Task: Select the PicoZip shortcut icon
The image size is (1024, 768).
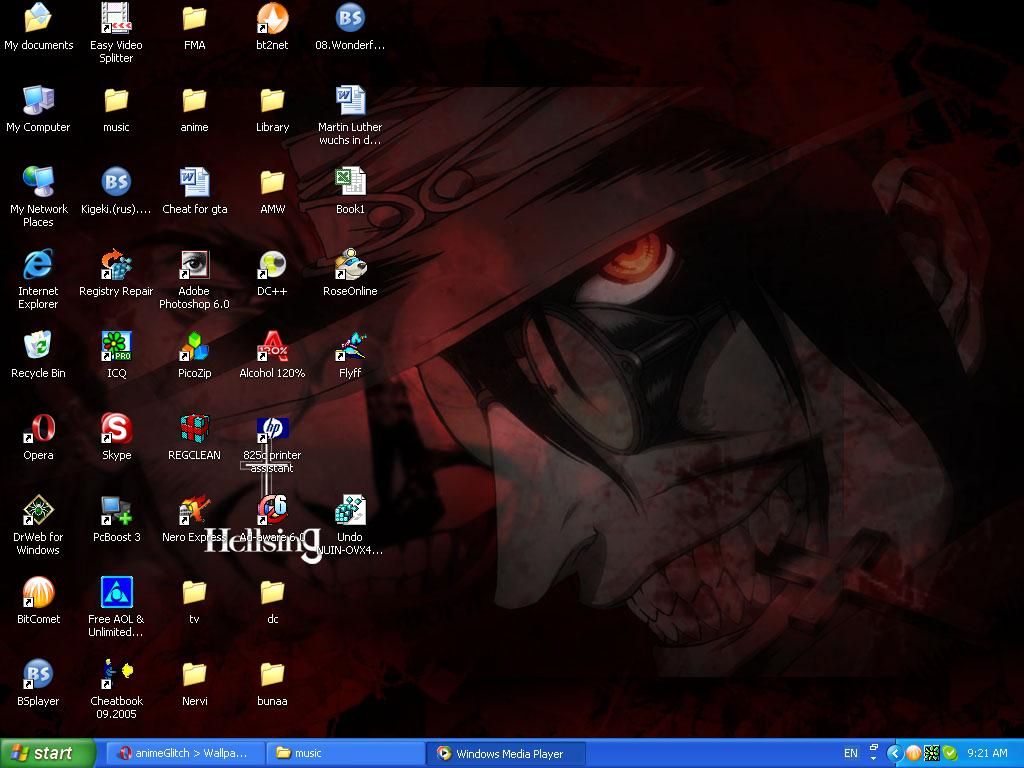Action: point(194,346)
